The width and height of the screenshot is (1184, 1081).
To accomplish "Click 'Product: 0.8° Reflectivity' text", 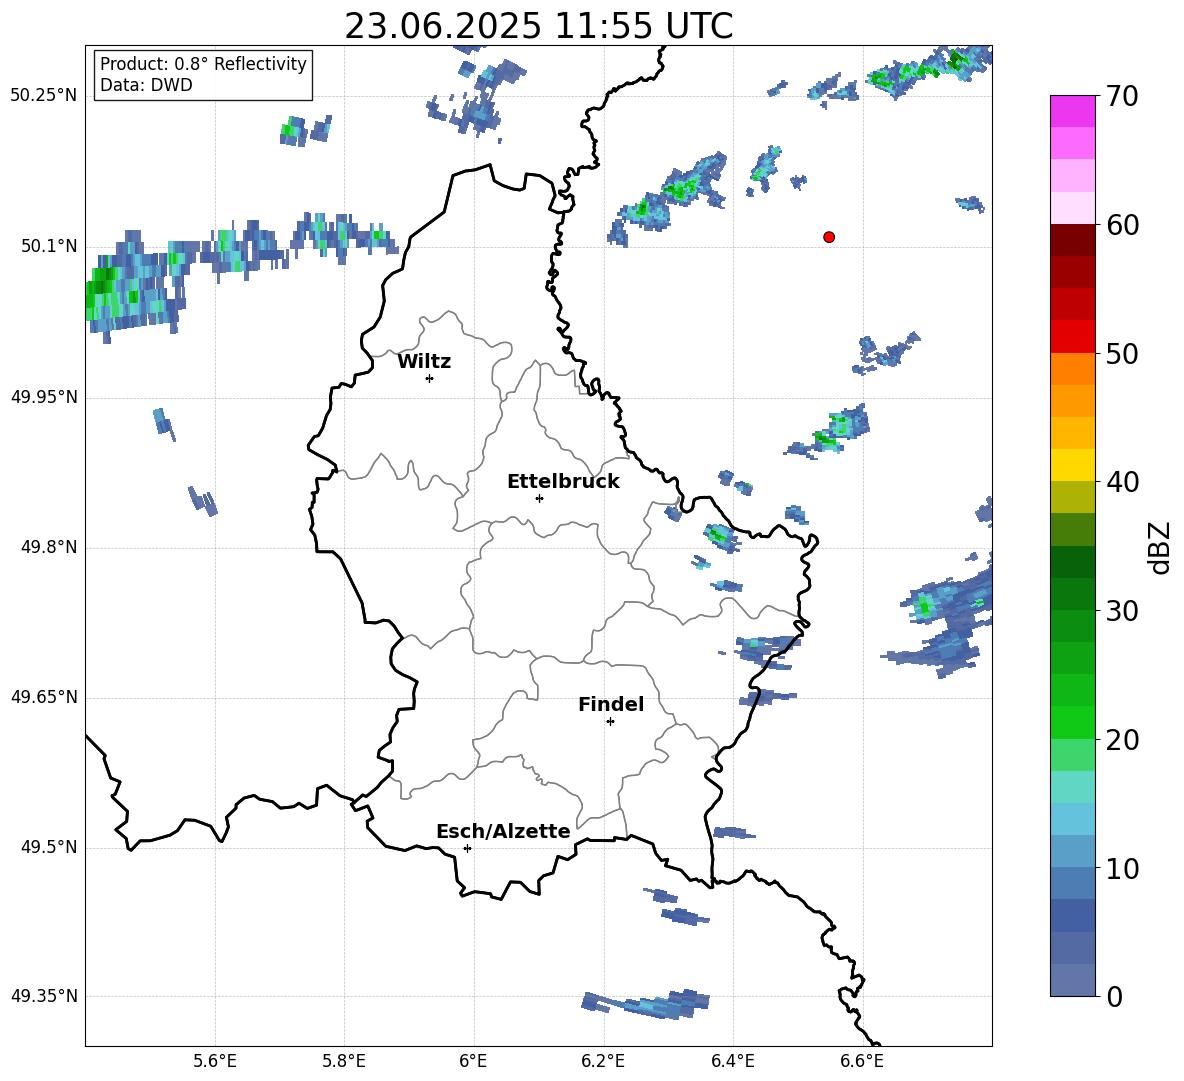I will pos(203,64).
